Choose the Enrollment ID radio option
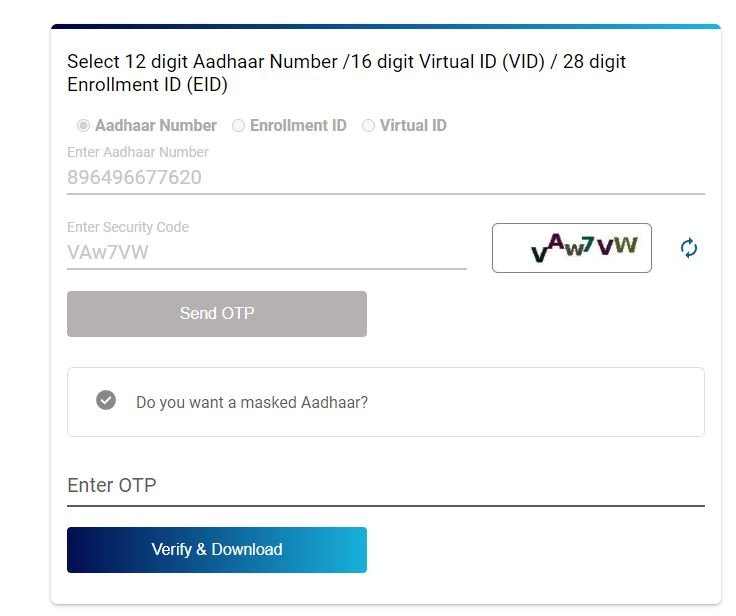The height and width of the screenshot is (616, 736). 238,126
